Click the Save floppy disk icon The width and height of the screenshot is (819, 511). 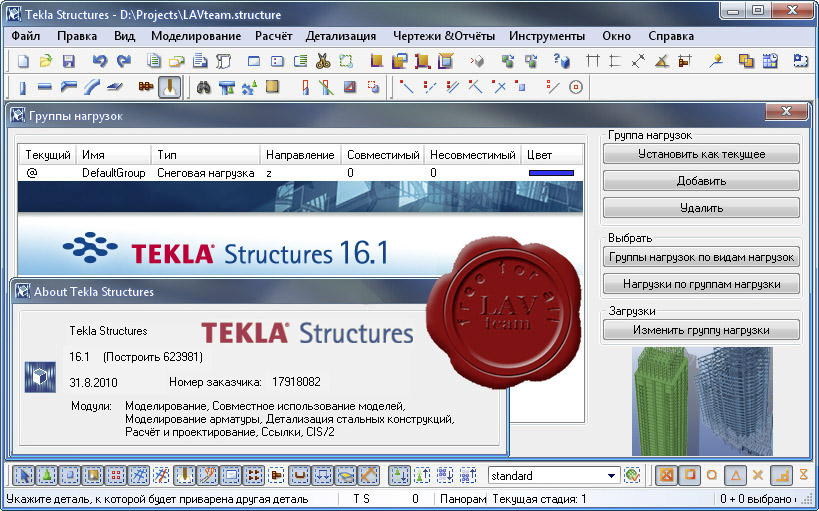click(x=68, y=62)
